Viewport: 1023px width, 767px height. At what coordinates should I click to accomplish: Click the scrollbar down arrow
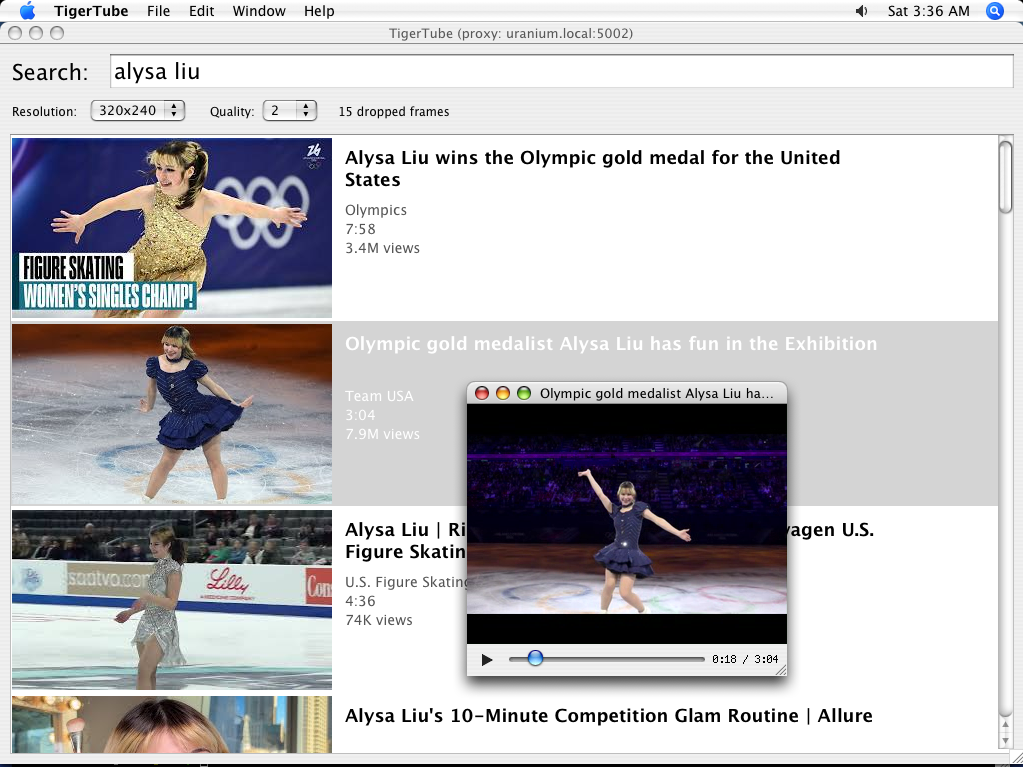(1005, 740)
